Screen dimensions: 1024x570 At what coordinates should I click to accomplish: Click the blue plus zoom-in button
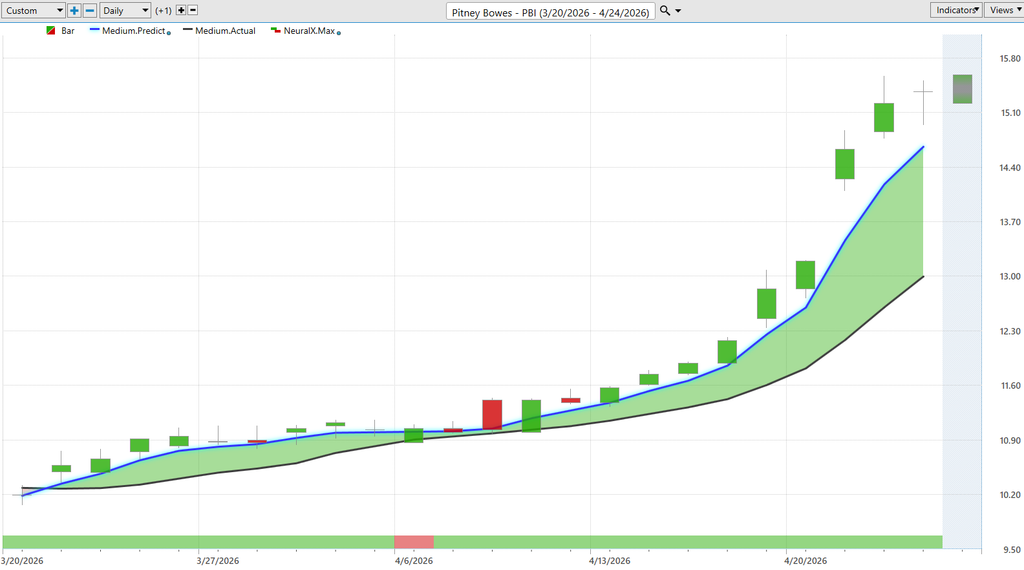click(x=74, y=10)
